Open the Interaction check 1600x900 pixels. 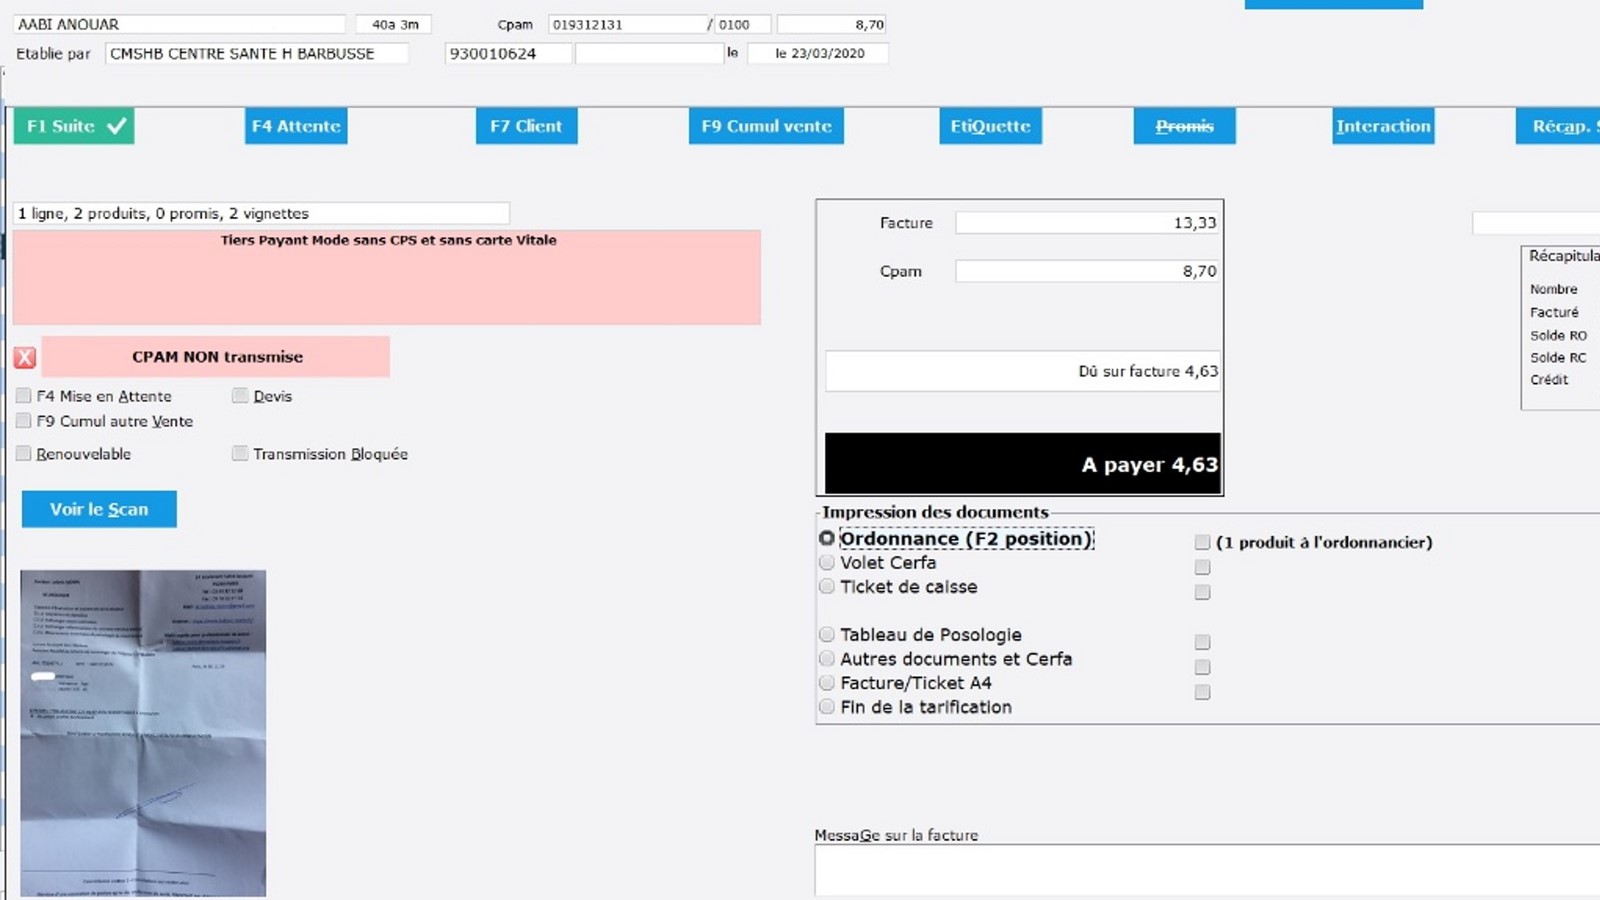[1383, 126]
